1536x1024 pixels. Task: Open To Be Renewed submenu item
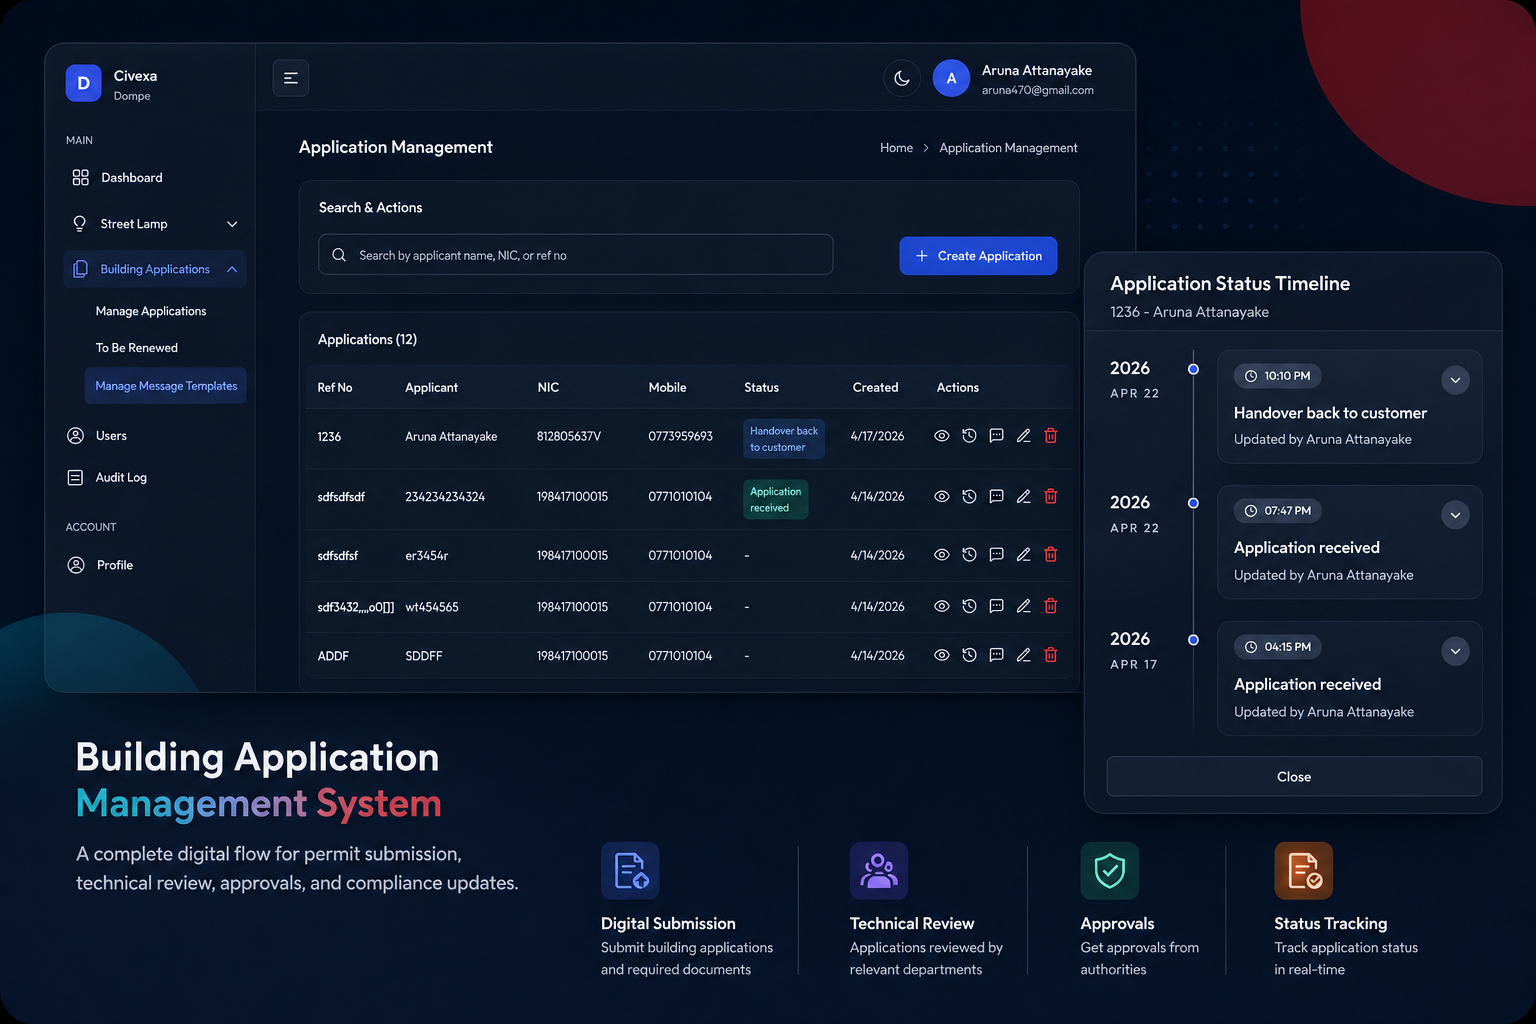[137, 348]
